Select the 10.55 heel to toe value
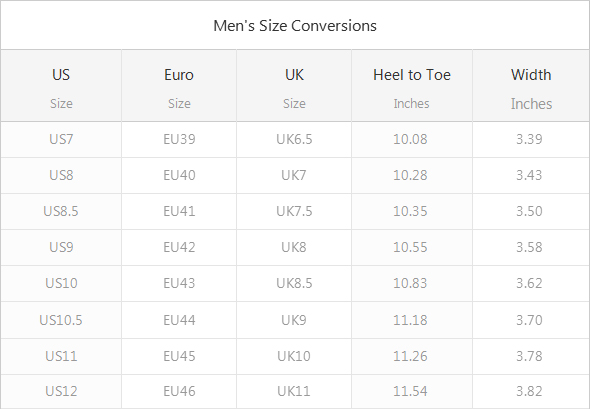 (410, 247)
